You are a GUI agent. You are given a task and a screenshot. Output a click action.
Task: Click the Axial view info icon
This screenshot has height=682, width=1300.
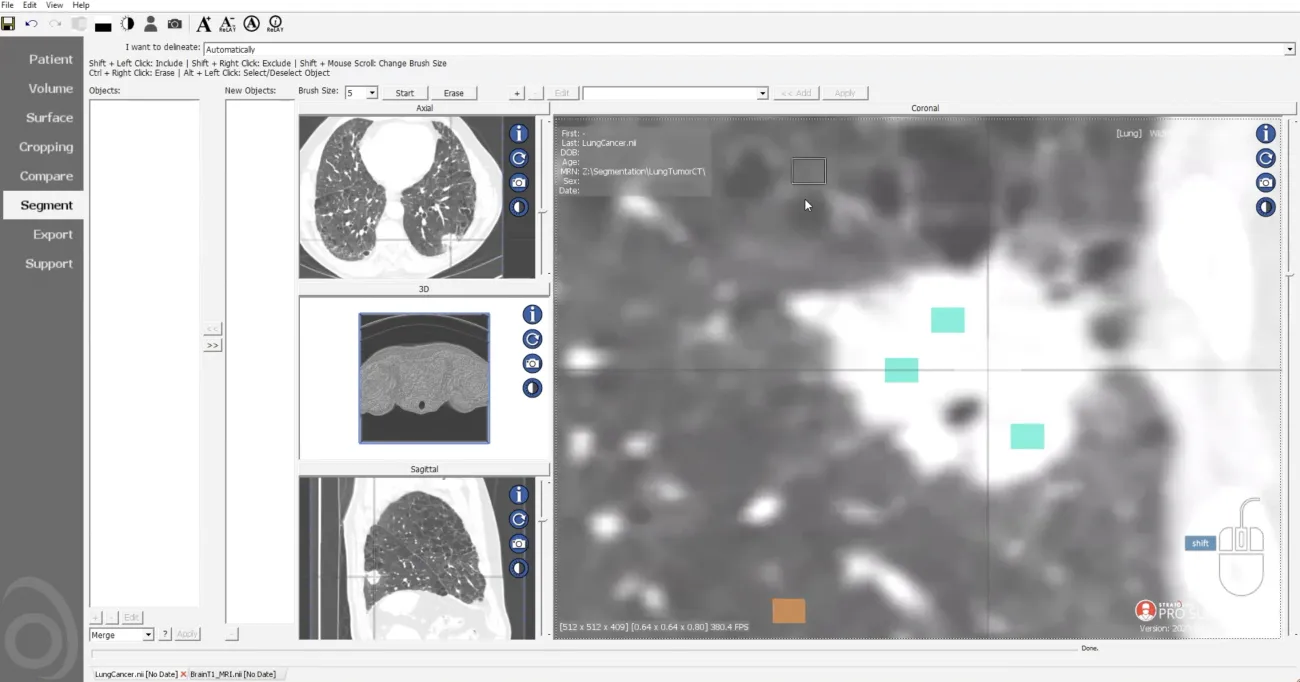click(518, 134)
